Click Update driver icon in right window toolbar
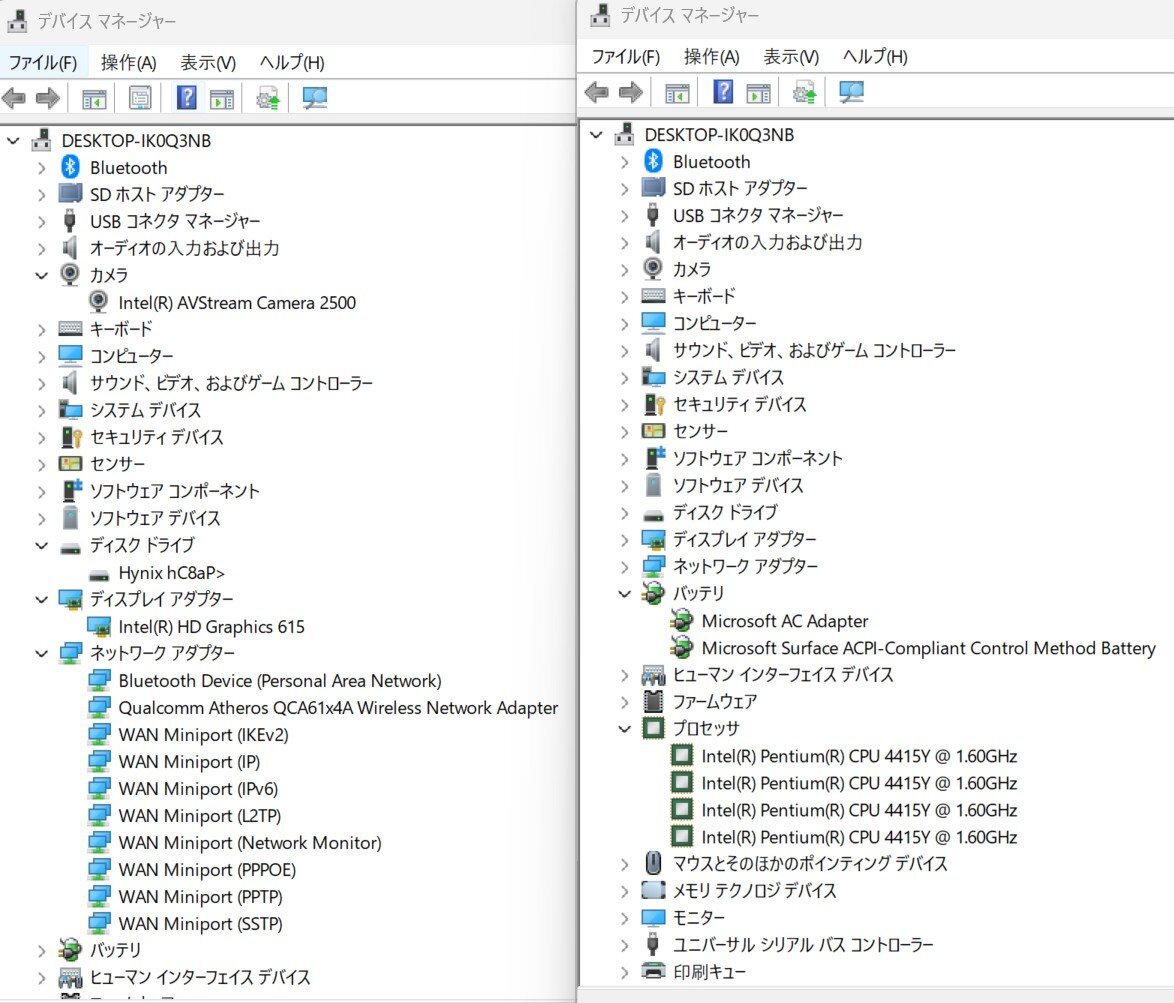This screenshot has width=1174, height=1003. pos(805,92)
